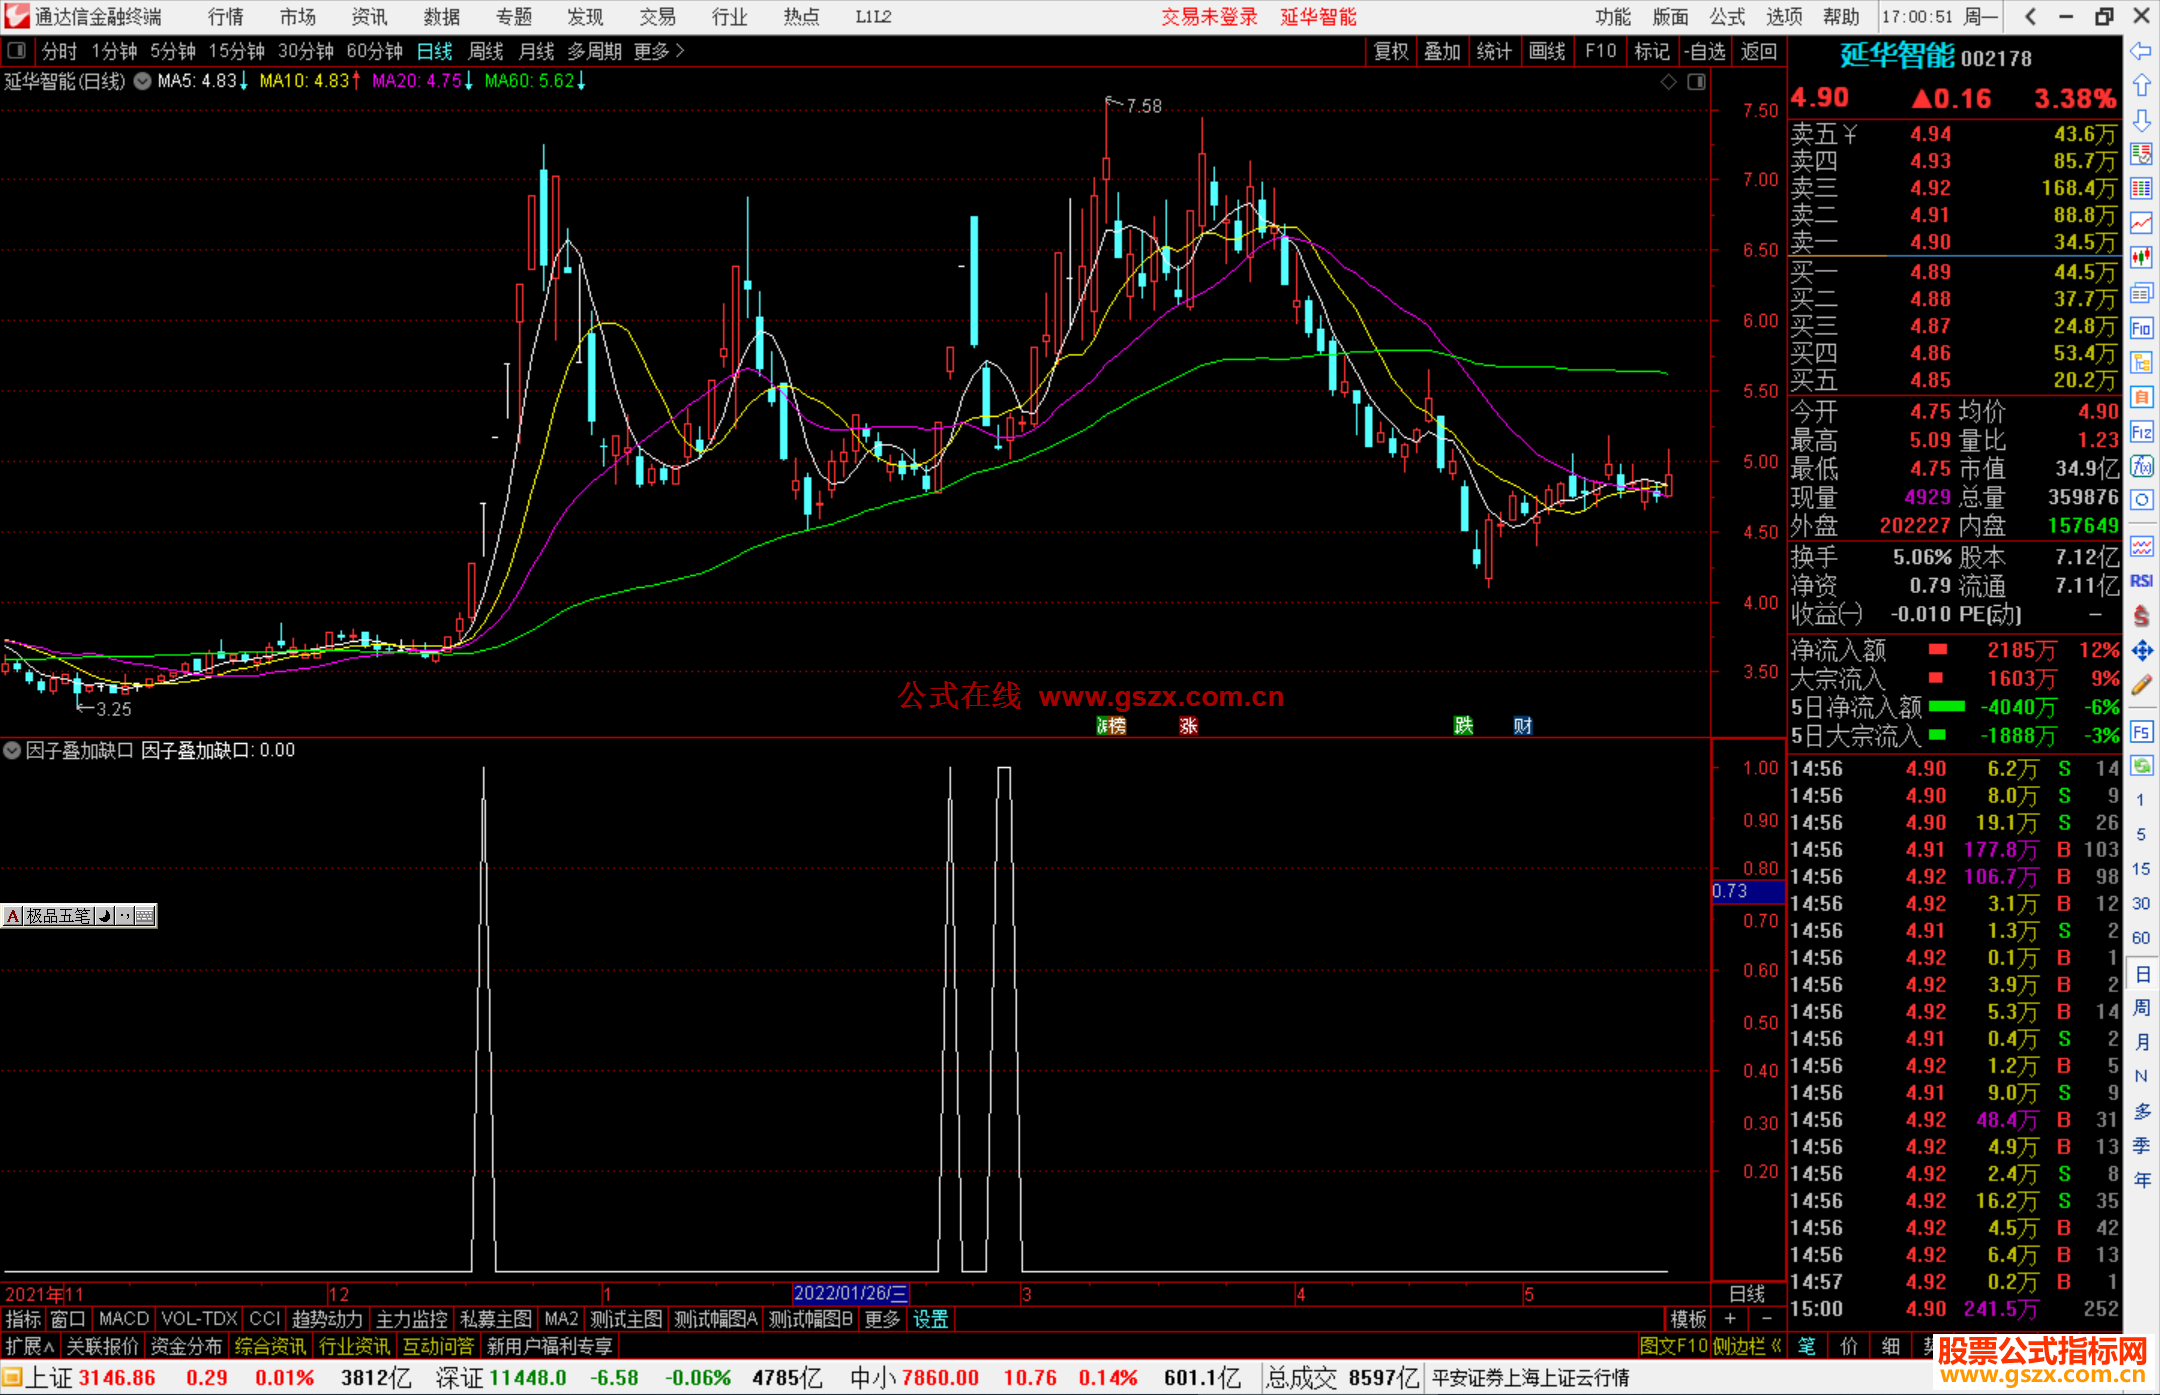This screenshot has width=2160, height=1395.
Task: Click the diamond icon above the price axis
Action: click(1668, 82)
